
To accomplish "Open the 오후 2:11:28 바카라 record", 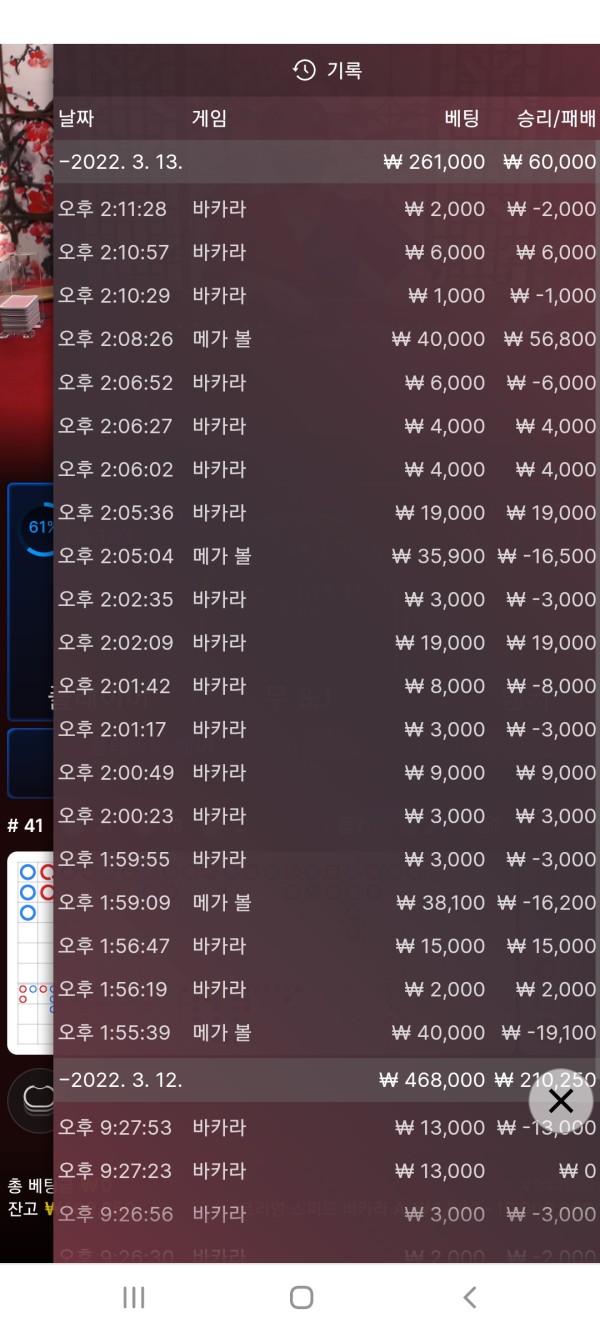I will point(326,209).
